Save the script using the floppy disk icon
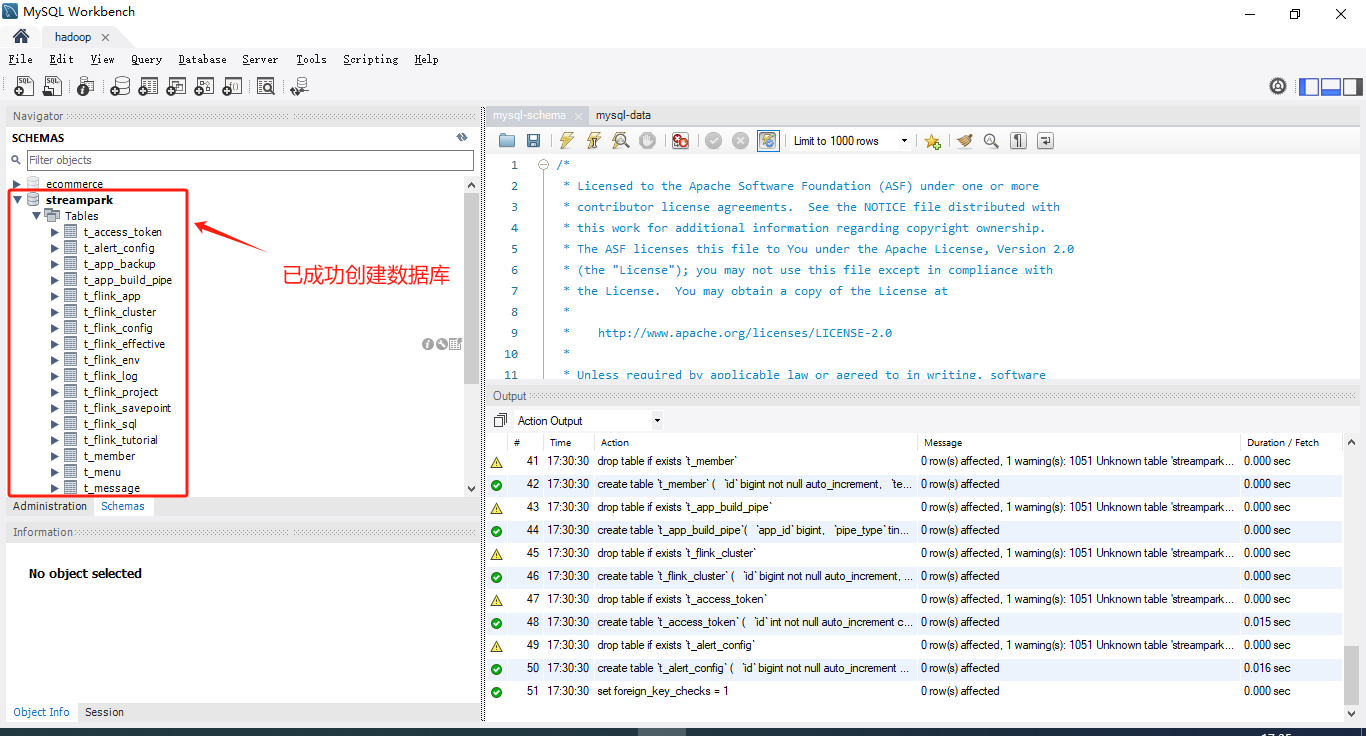1366x736 pixels. click(x=534, y=141)
